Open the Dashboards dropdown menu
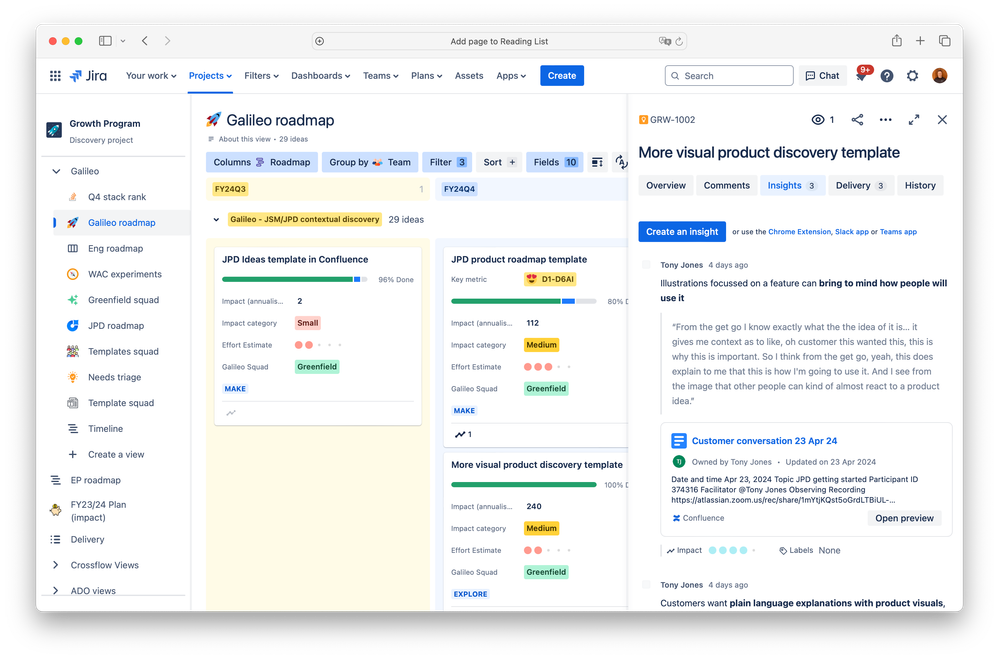The height and width of the screenshot is (659, 999). click(x=320, y=76)
